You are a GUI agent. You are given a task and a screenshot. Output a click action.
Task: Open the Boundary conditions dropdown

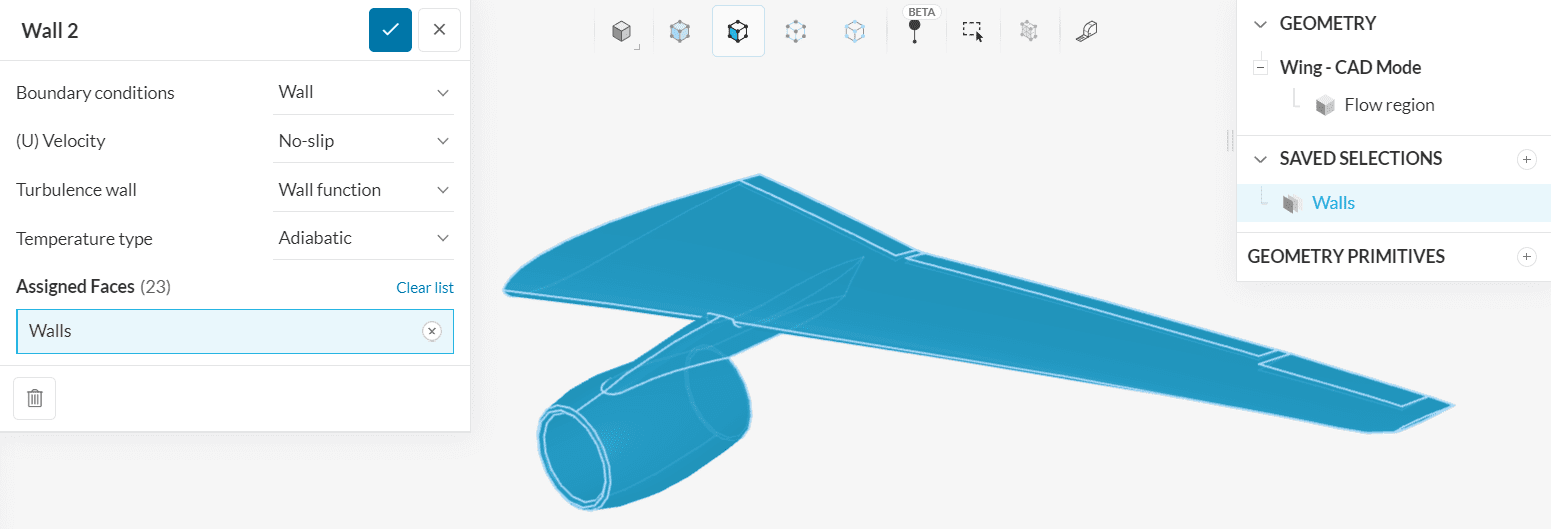(x=363, y=92)
